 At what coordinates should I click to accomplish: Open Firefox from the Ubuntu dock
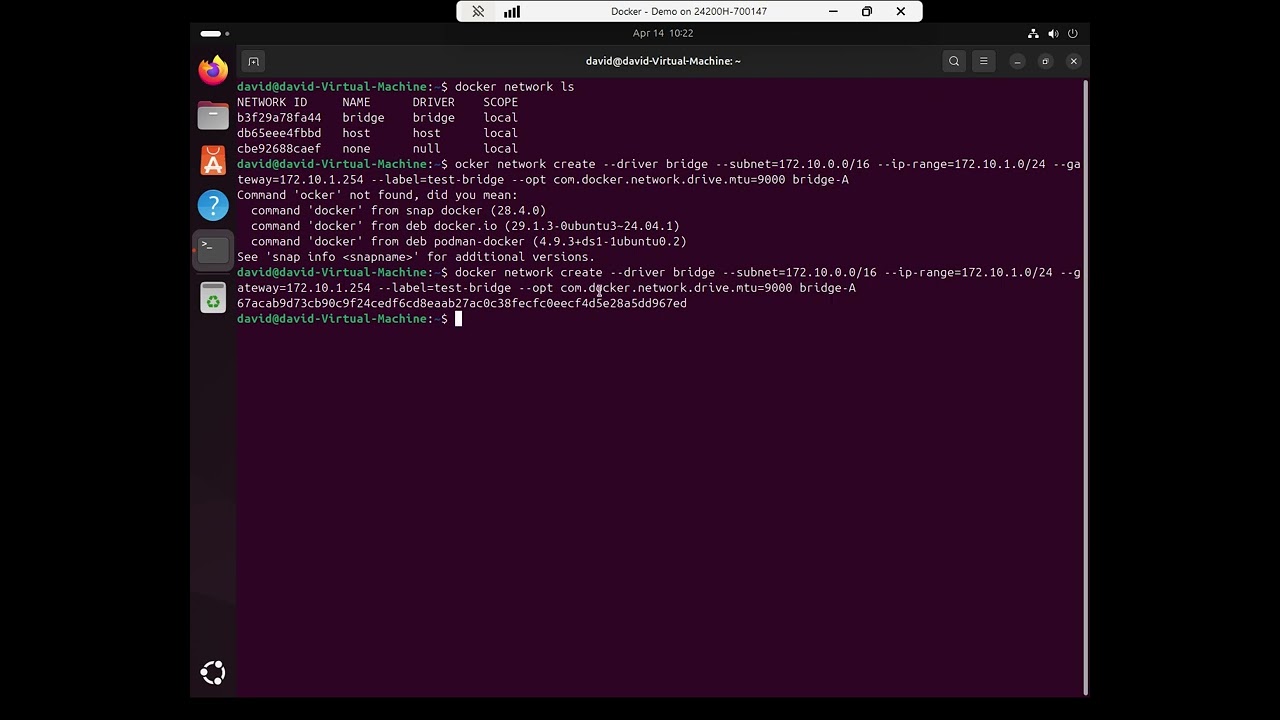(x=213, y=70)
